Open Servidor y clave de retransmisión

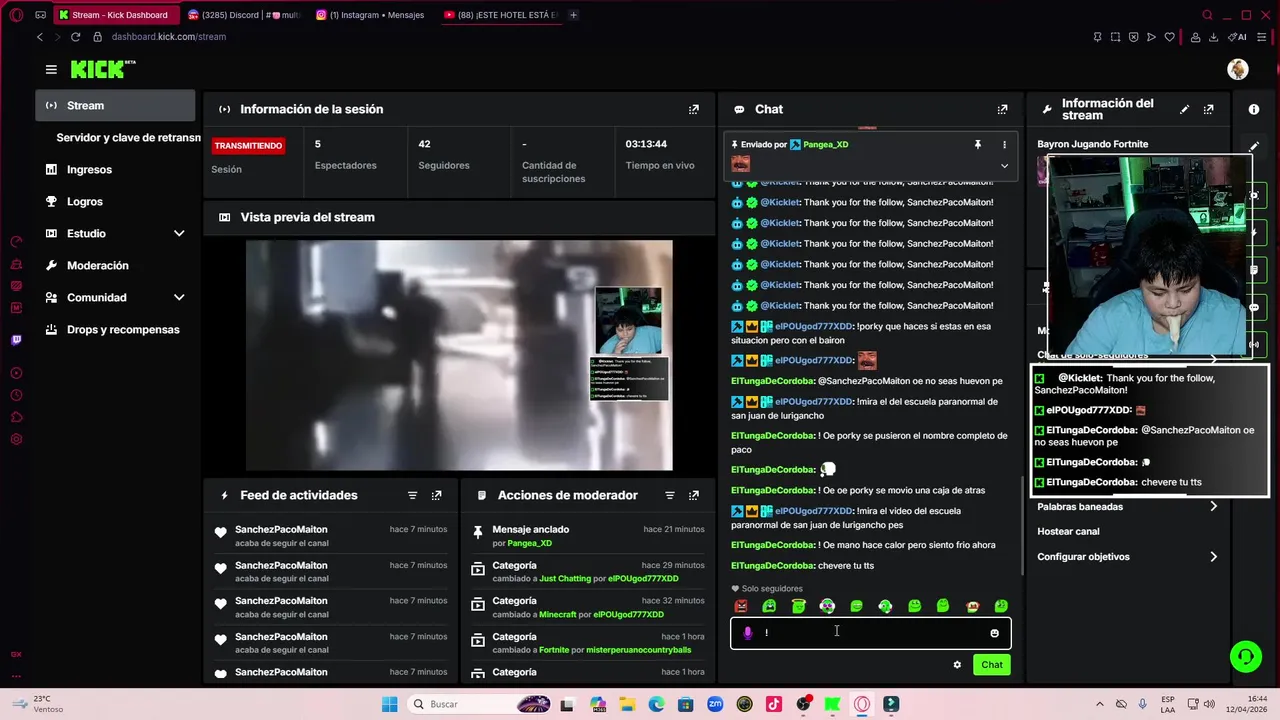(128, 137)
